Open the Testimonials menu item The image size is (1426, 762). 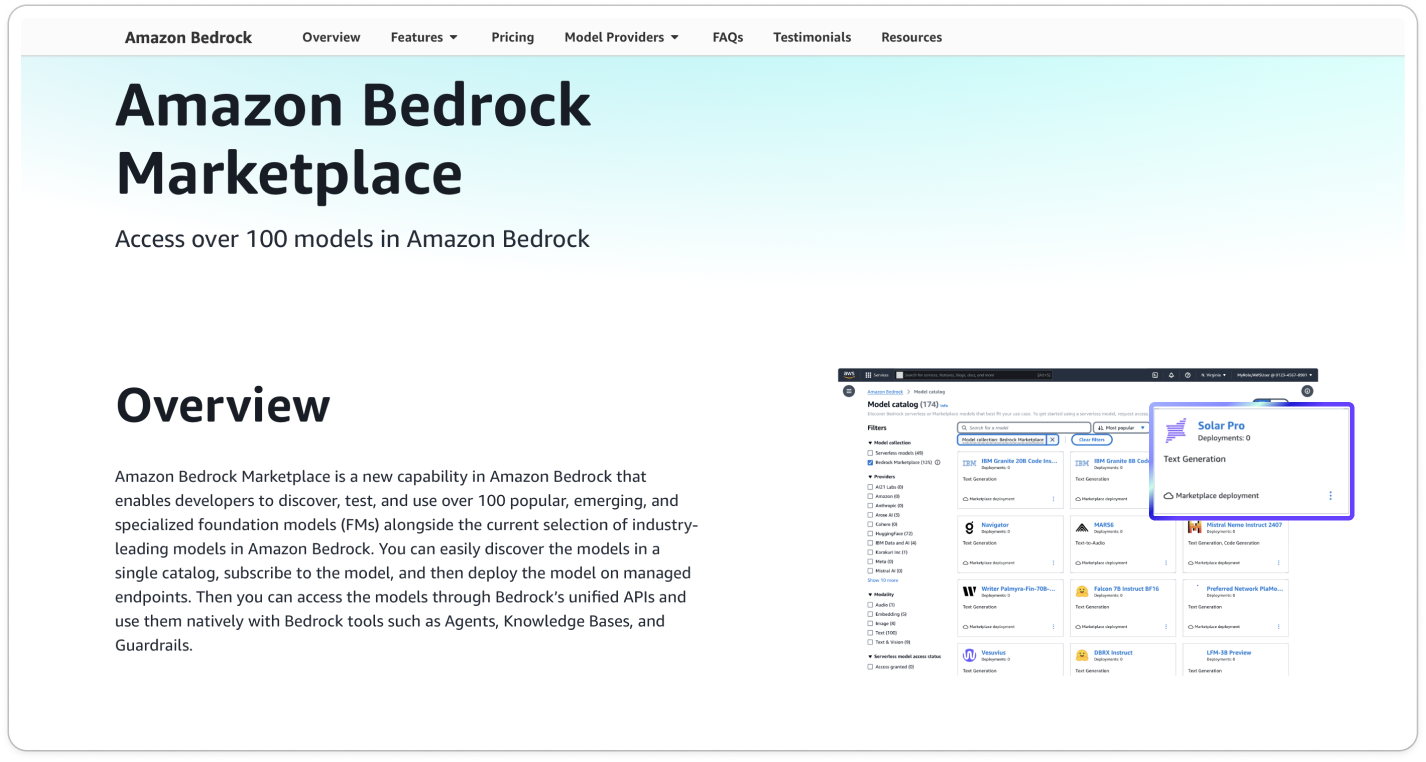(x=811, y=37)
